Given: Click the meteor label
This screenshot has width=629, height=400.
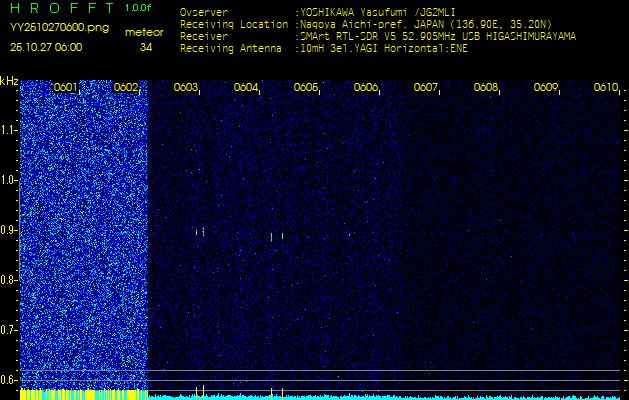Looking at the screenshot, I should (x=144, y=33).
